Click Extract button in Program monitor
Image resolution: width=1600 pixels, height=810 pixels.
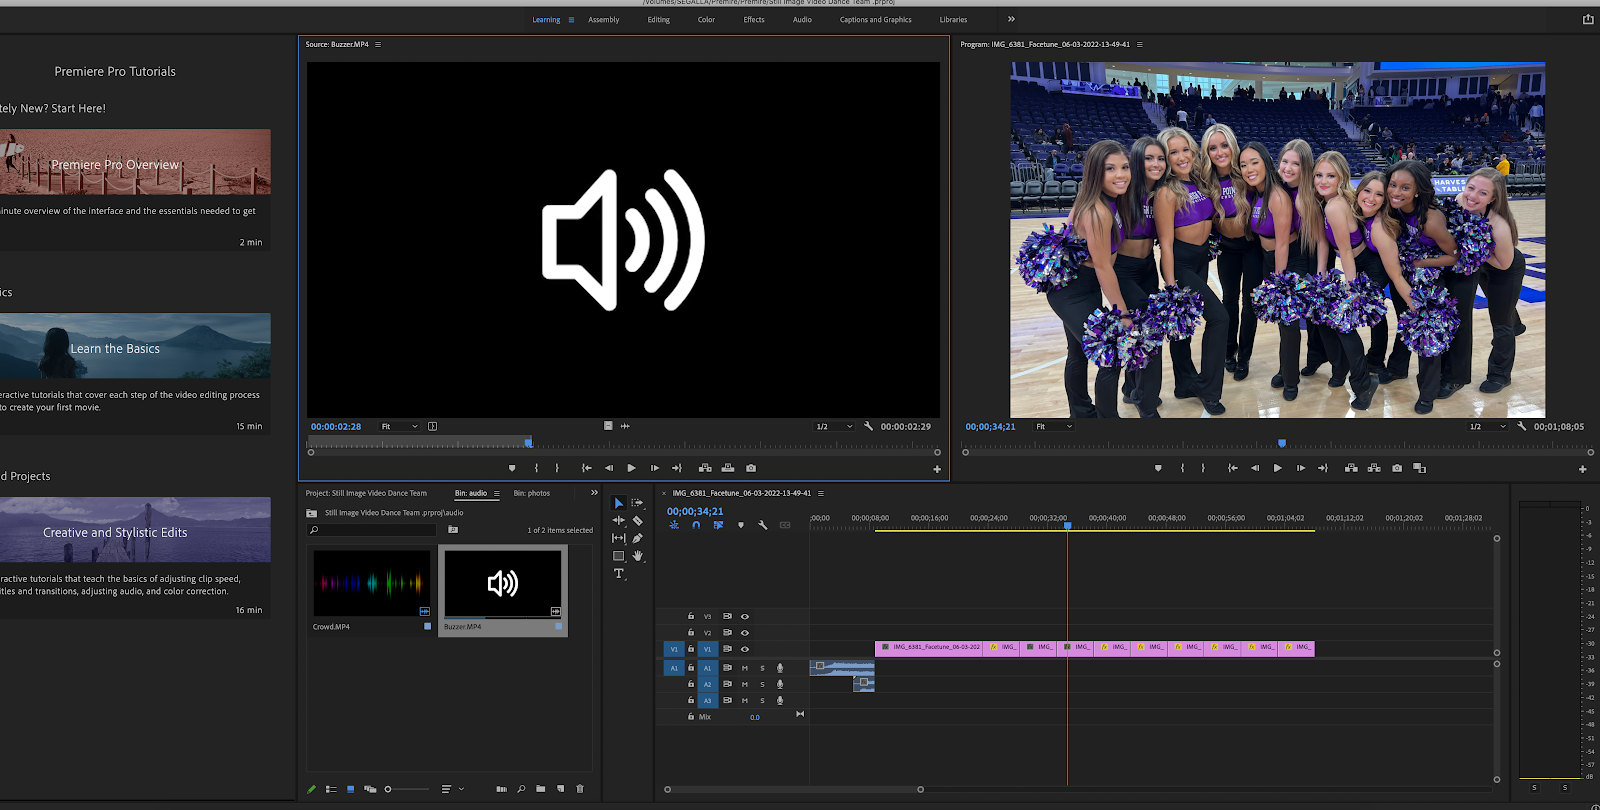point(1374,468)
